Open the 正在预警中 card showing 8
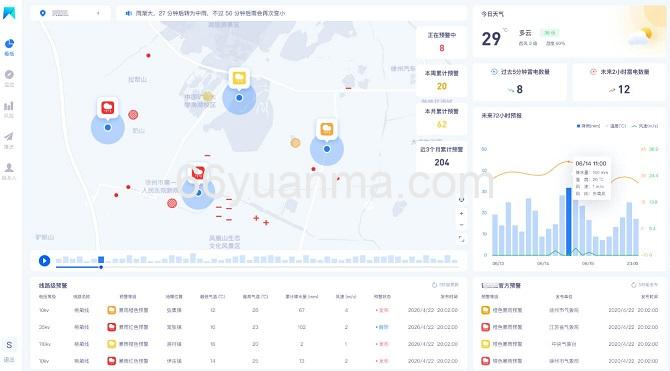 pos(441,42)
